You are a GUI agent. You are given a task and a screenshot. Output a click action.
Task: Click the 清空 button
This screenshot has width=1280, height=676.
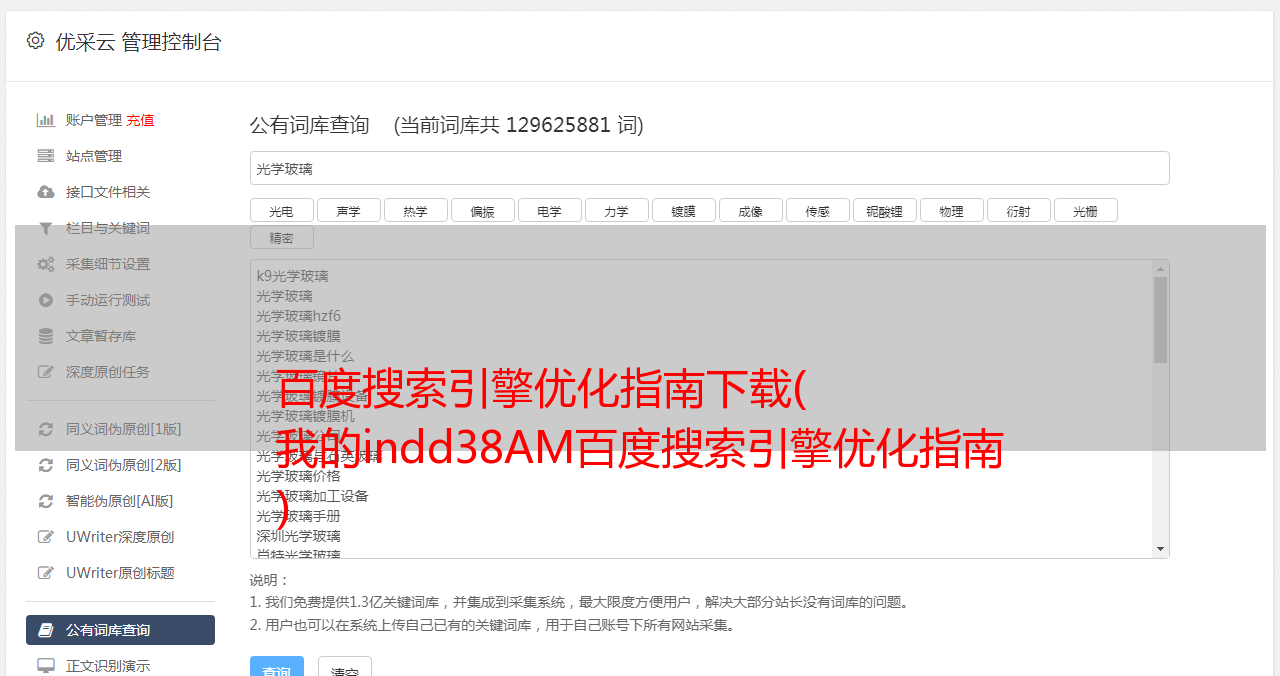tap(345, 666)
